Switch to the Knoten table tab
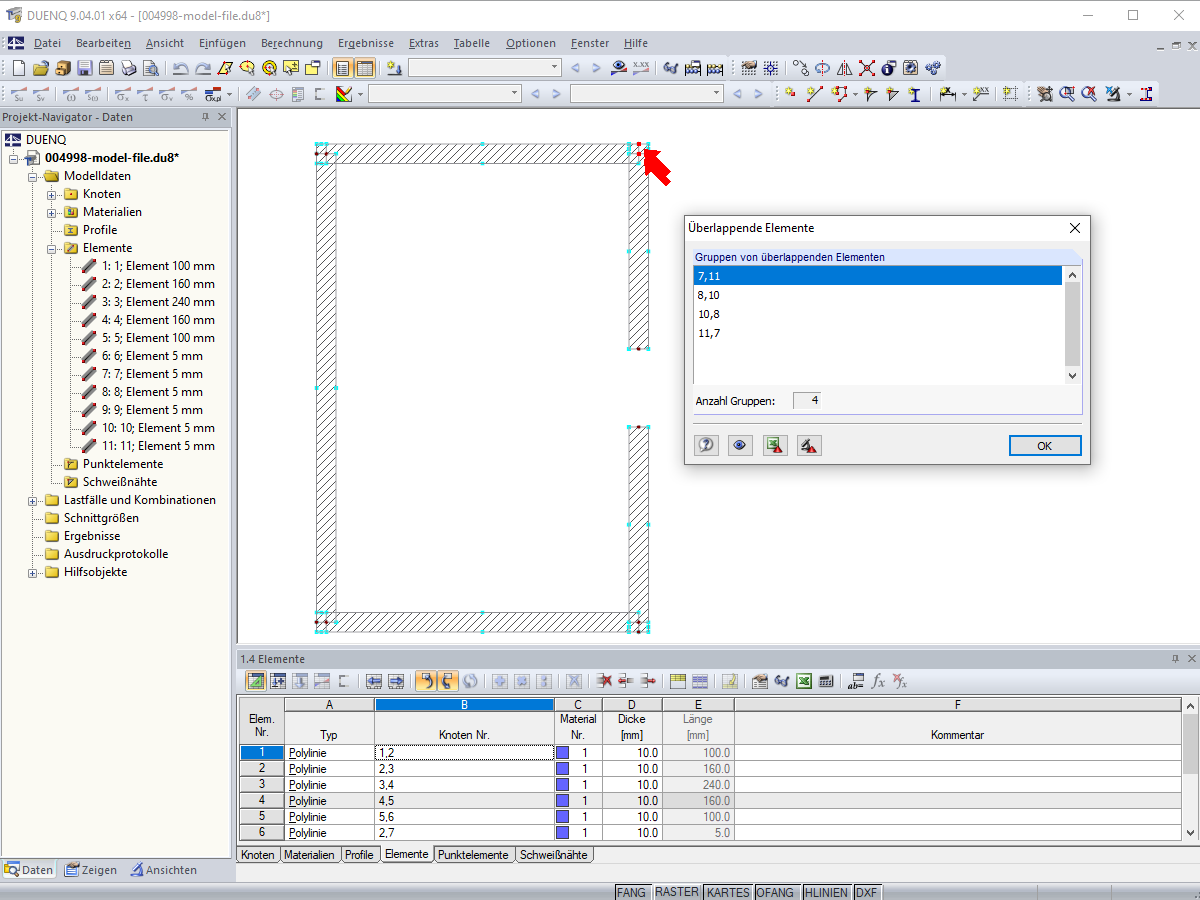1200x900 pixels. click(x=258, y=855)
